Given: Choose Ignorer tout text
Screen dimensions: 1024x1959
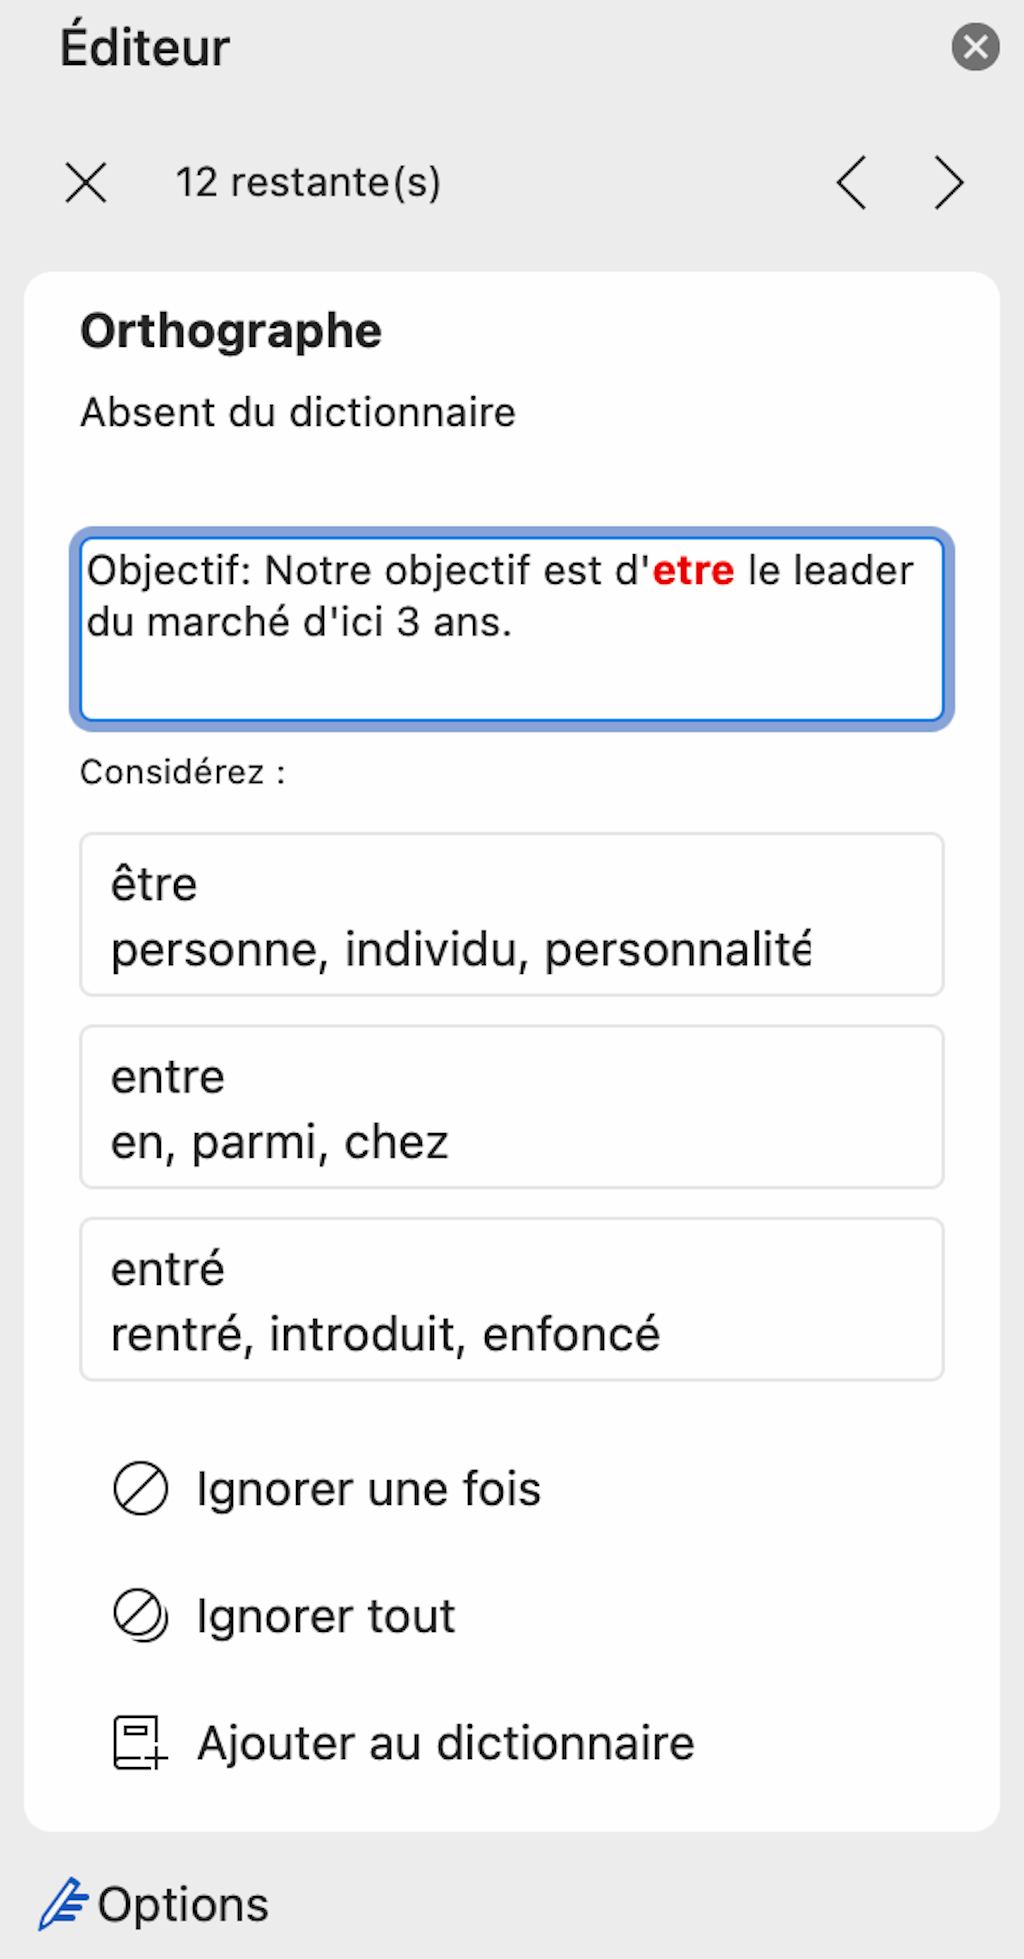Looking at the screenshot, I should [x=325, y=1616].
